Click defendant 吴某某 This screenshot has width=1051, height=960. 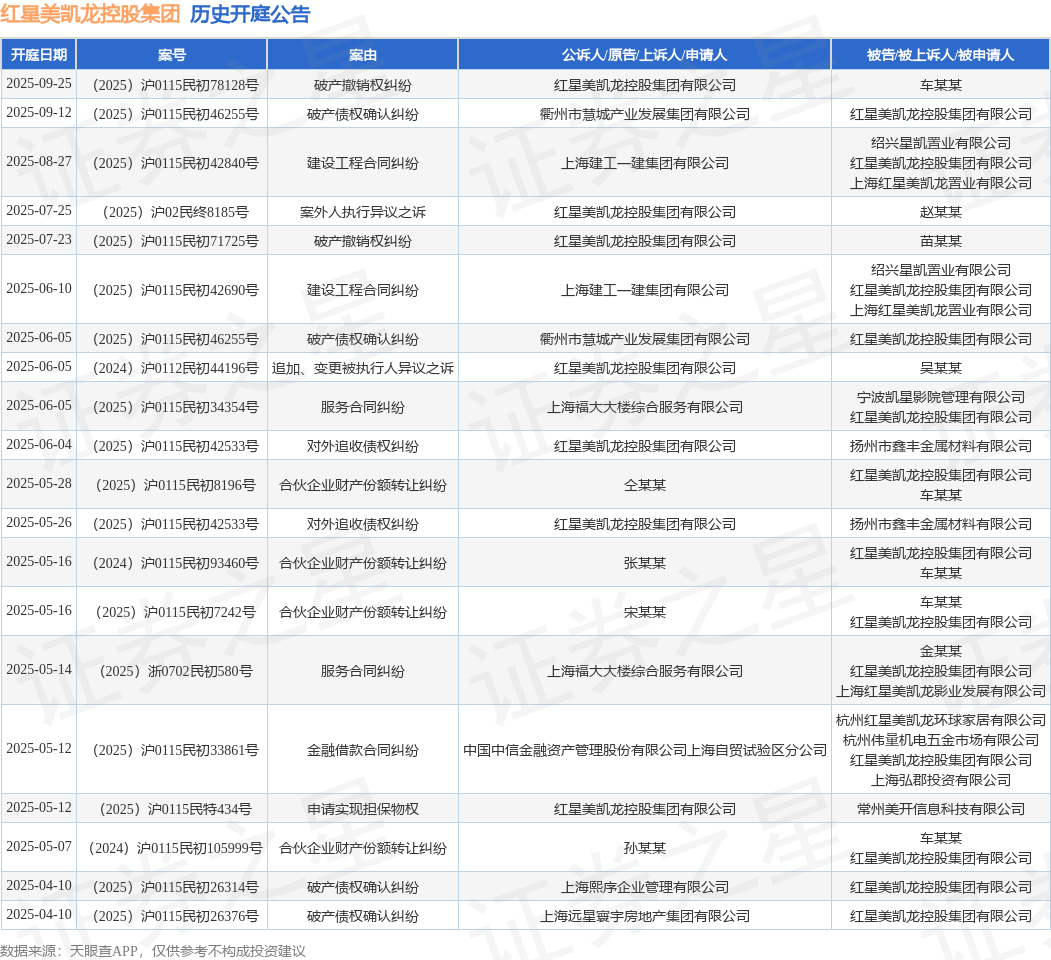940,368
